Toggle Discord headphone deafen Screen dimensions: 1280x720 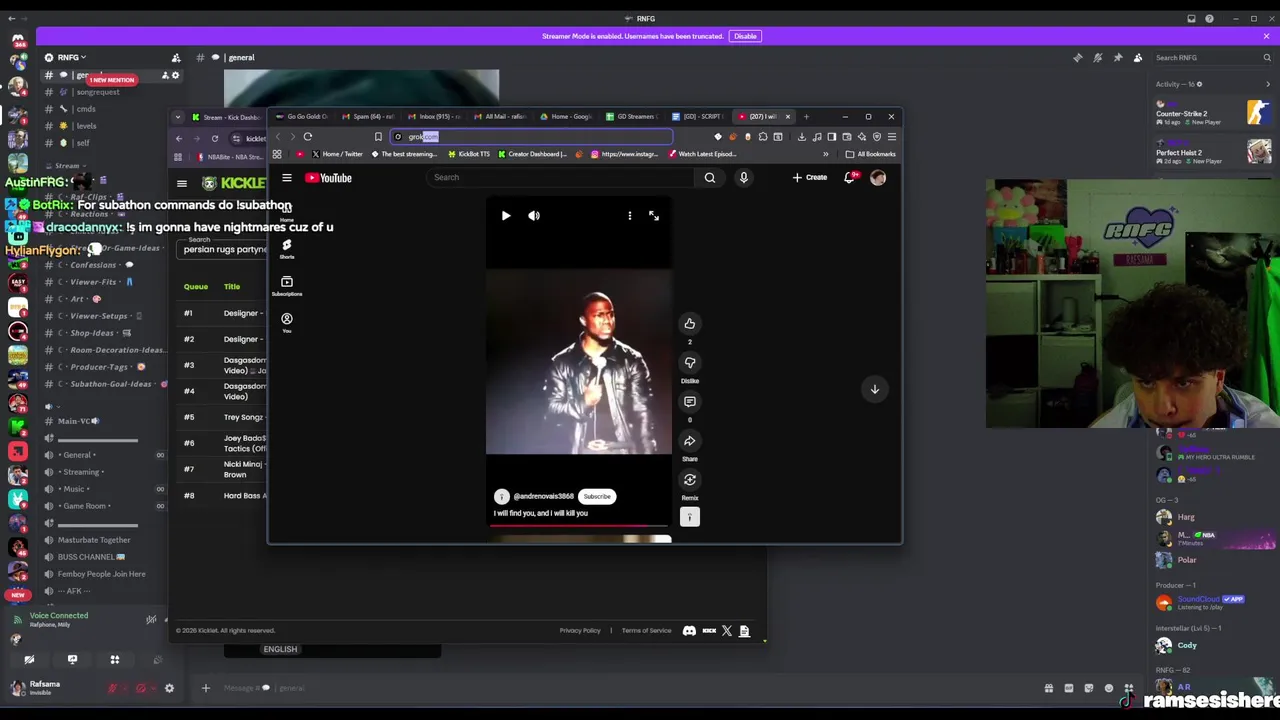(x=141, y=688)
